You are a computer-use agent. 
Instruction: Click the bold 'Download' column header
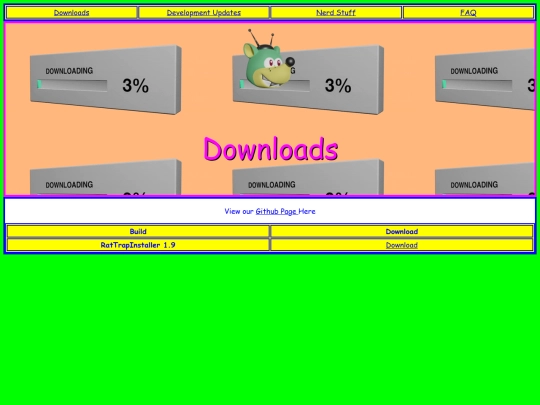tap(402, 231)
